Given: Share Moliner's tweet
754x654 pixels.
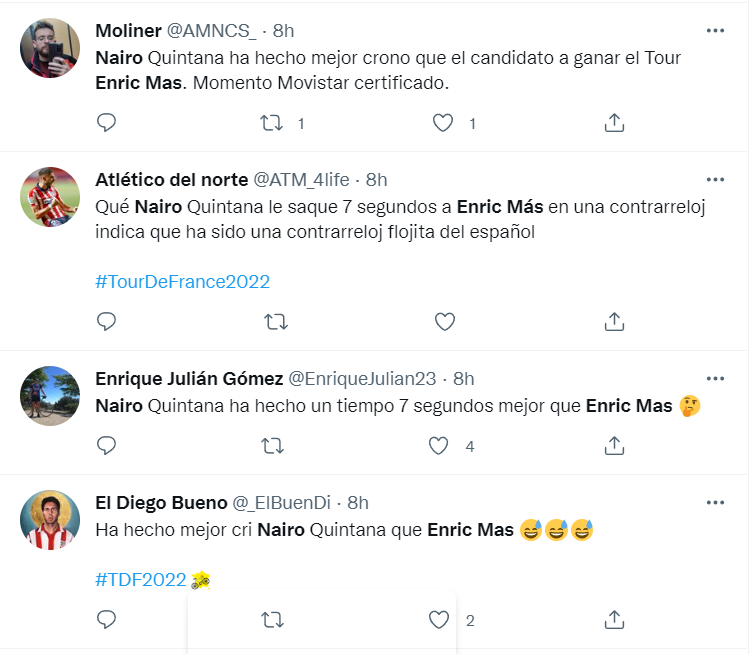Looking at the screenshot, I should 615,123.
